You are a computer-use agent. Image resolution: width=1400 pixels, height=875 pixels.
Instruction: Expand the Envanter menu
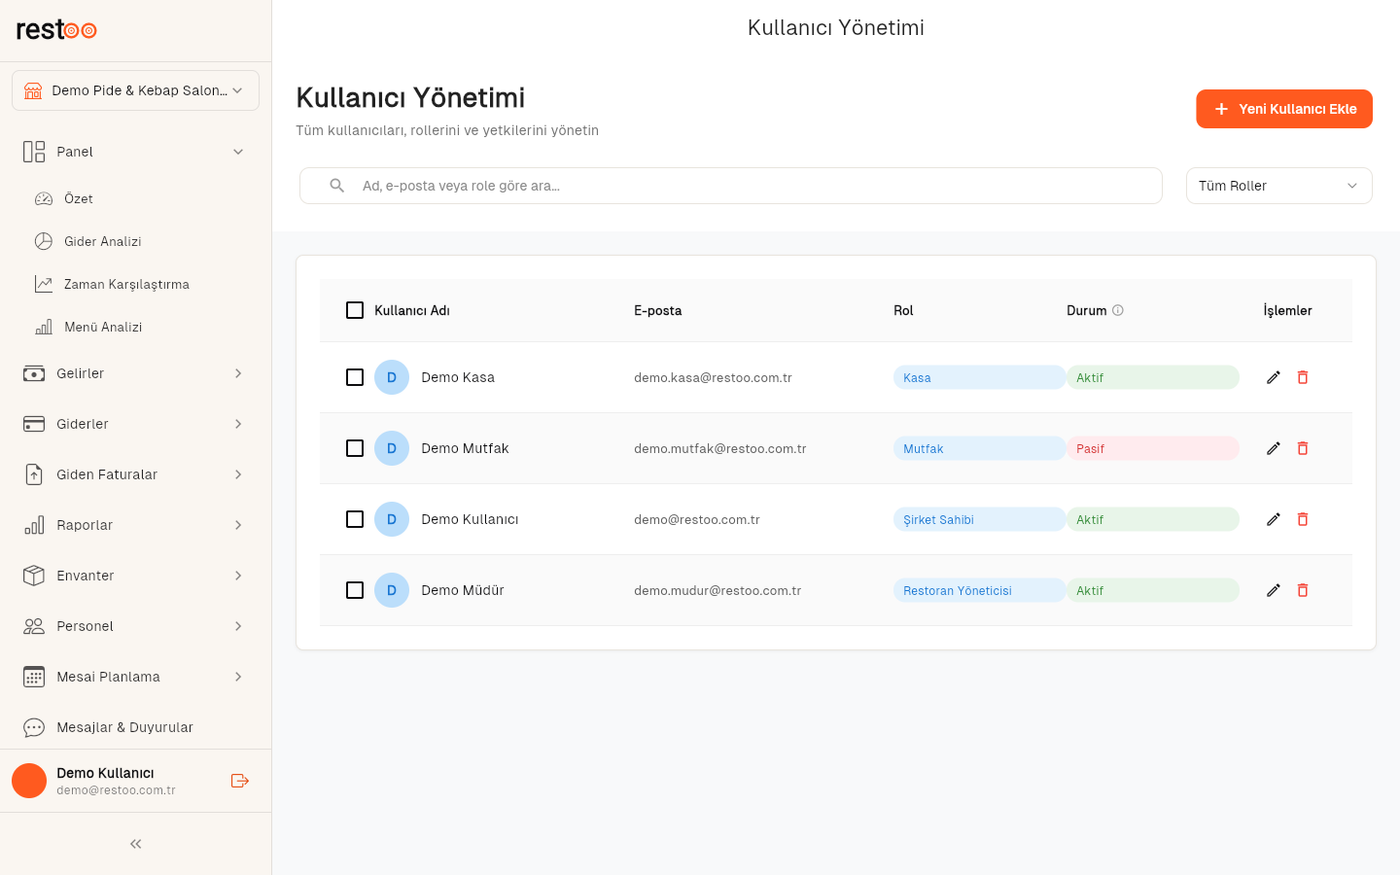point(136,575)
